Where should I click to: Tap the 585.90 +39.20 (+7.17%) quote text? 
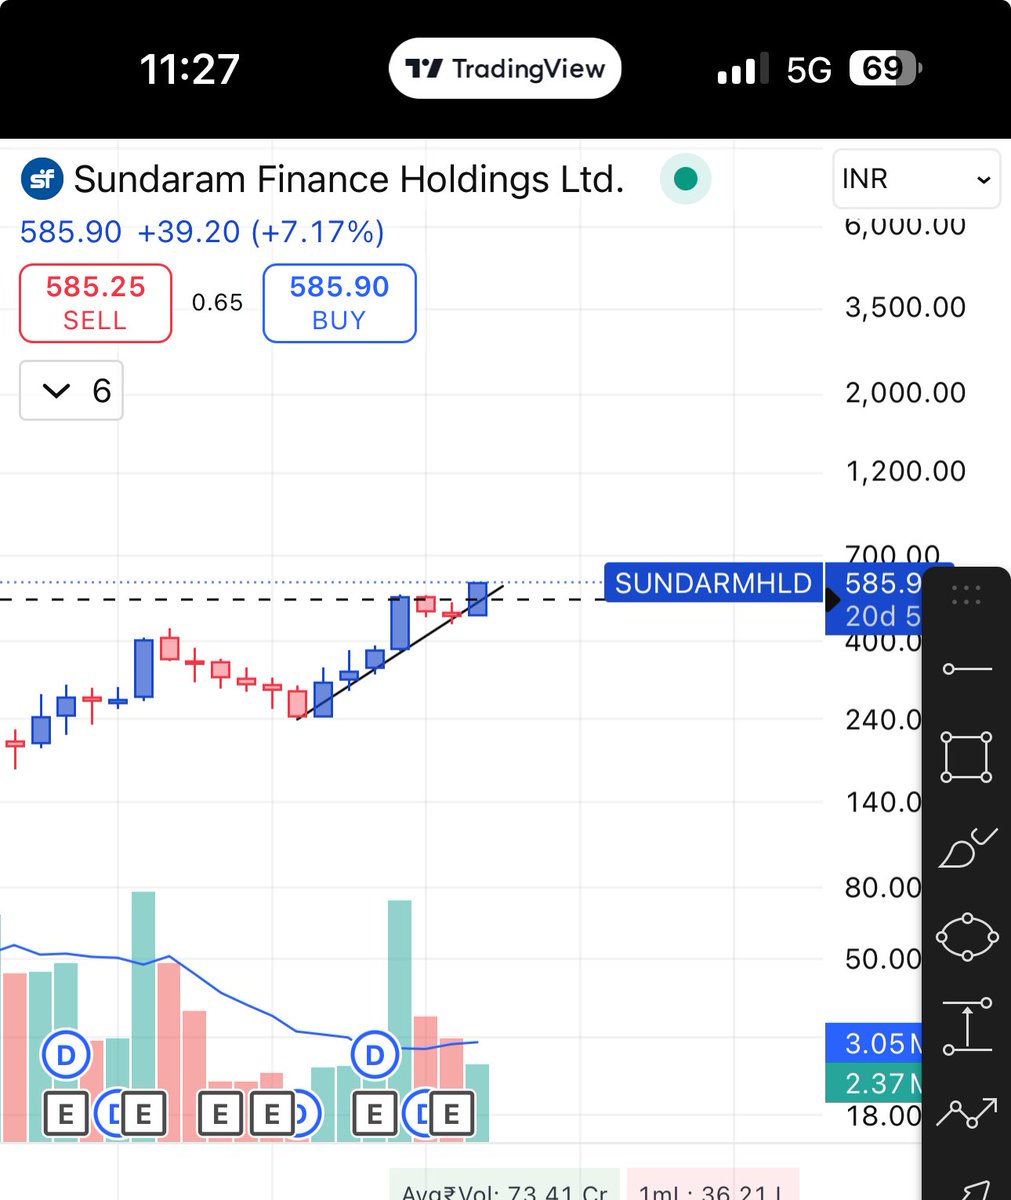coord(202,232)
